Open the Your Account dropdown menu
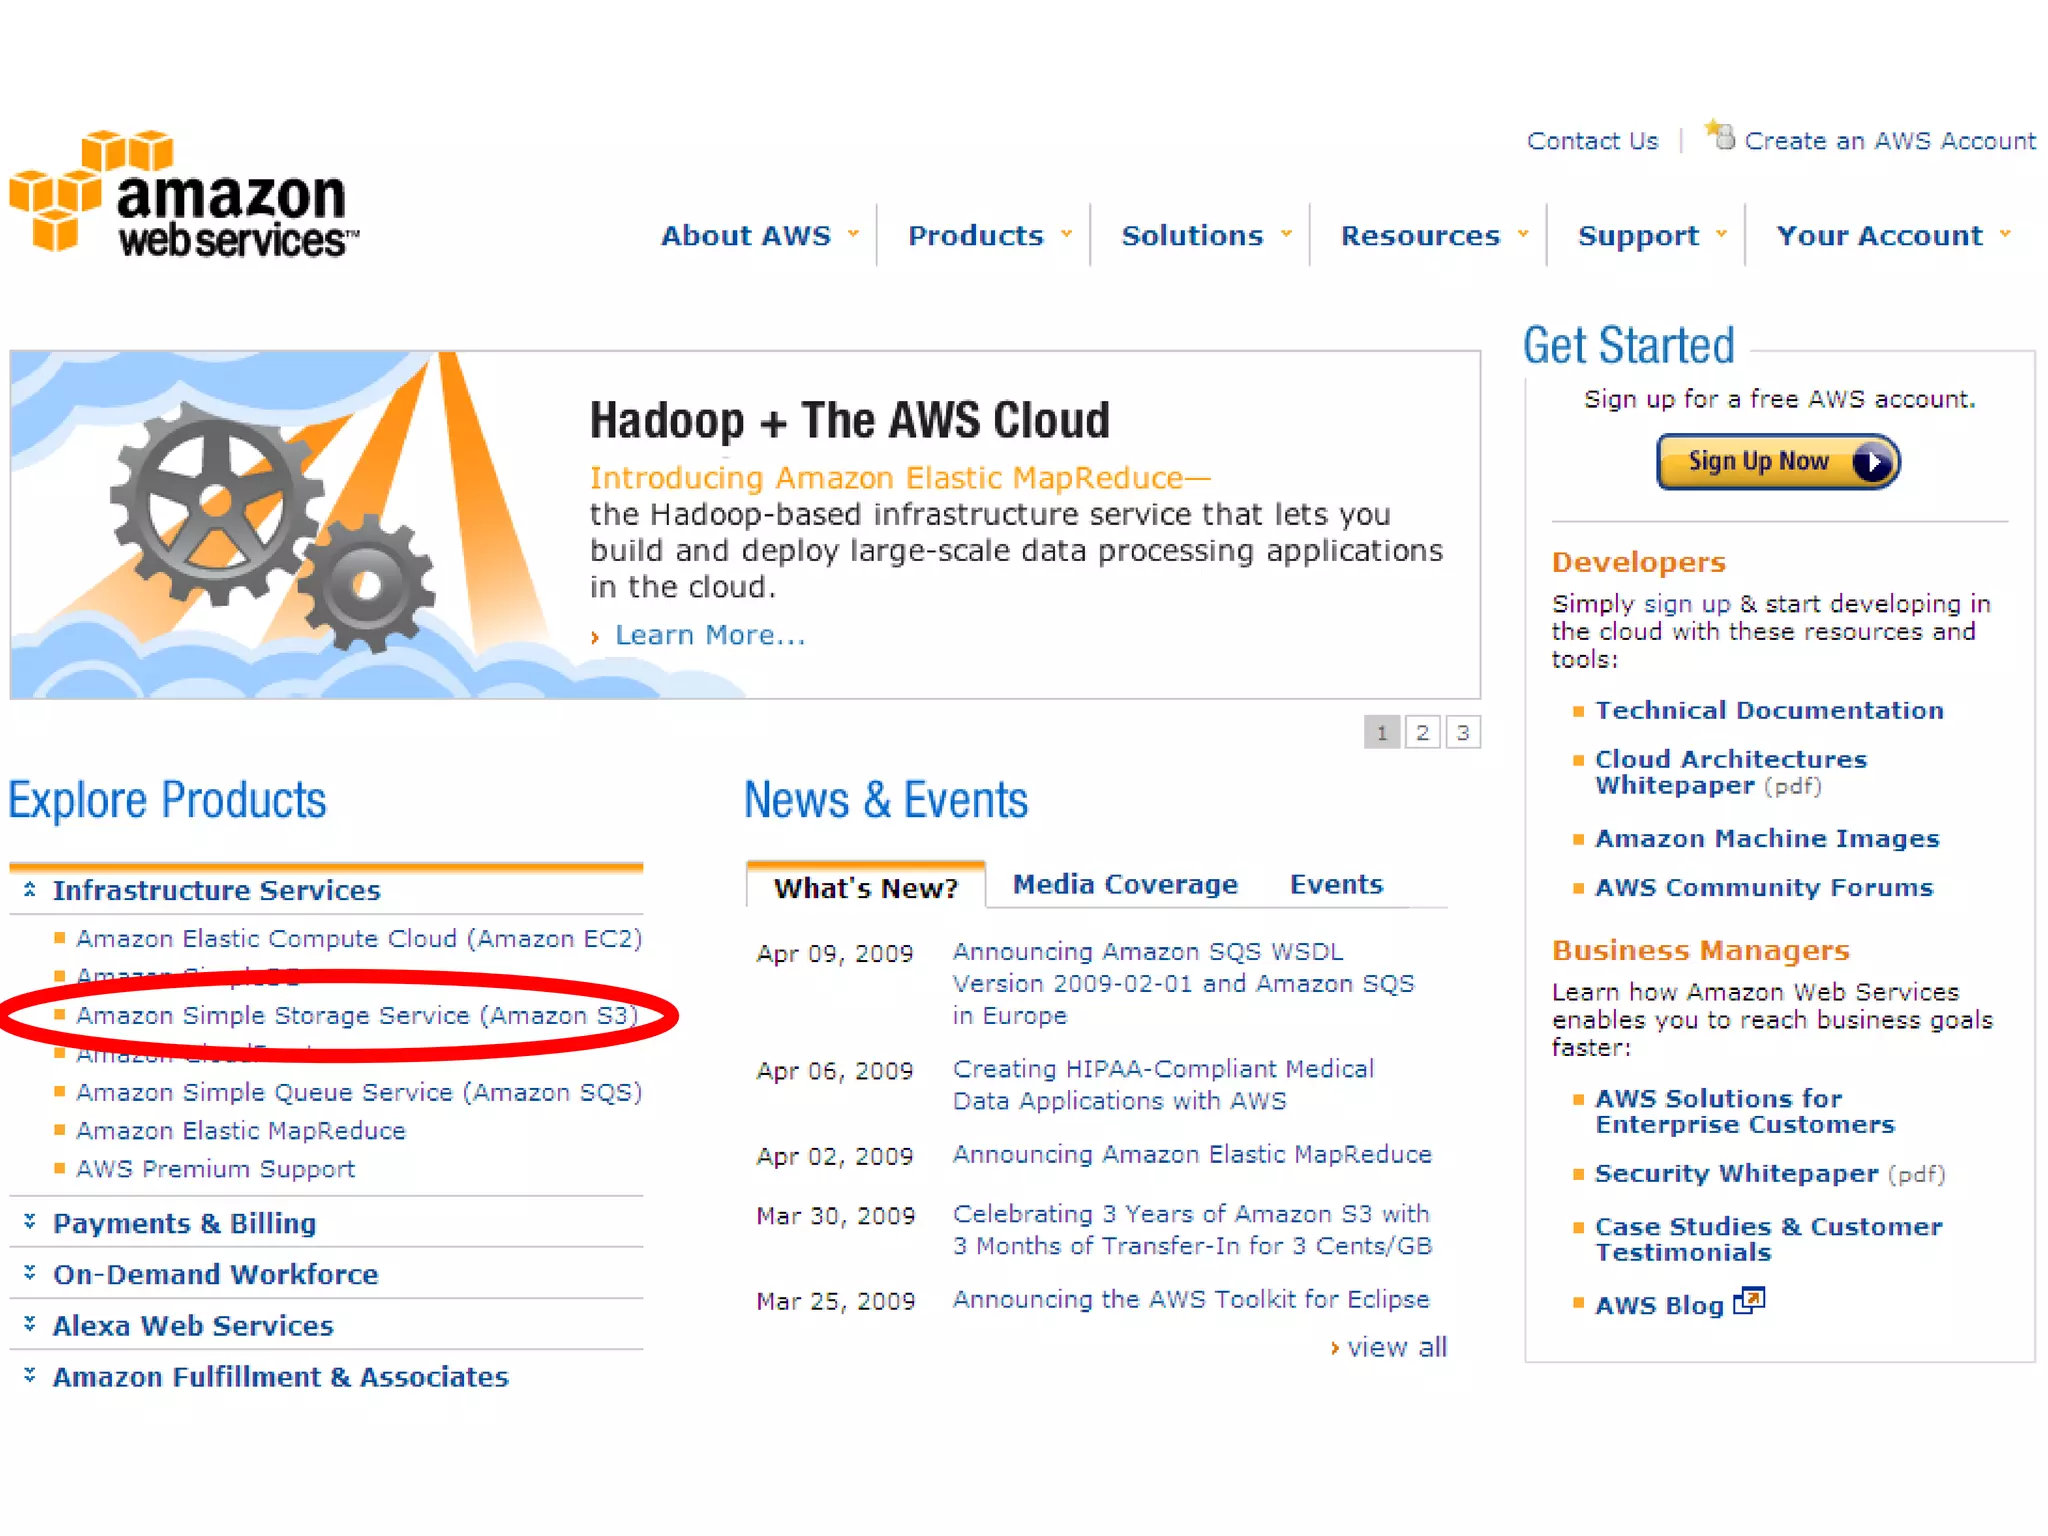The width and height of the screenshot is (2048, 1536). [x=1893, y=236]
